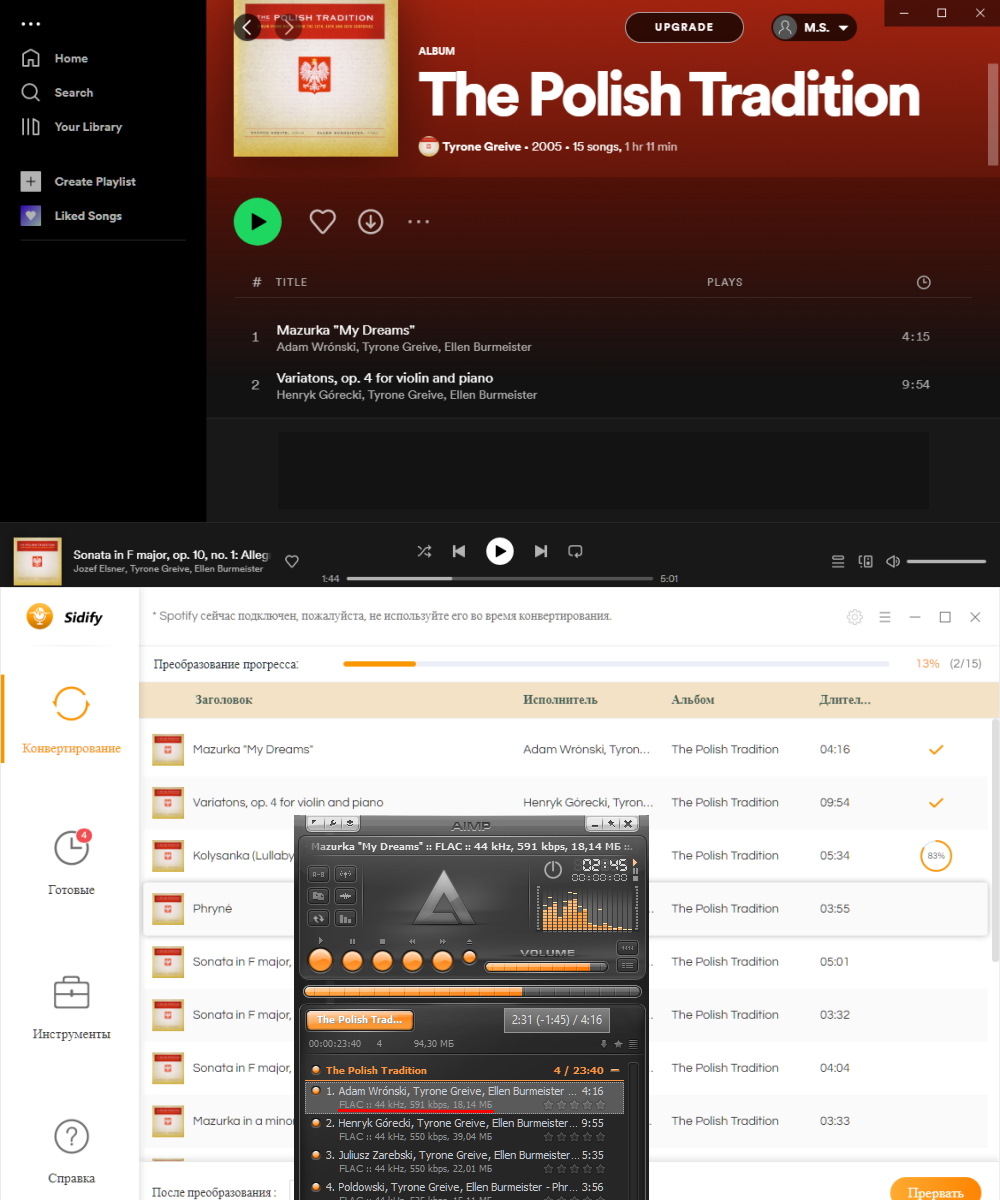
Task: Click the Прервать abort button
Action: pyautogui.click(x=935, y=1191)
